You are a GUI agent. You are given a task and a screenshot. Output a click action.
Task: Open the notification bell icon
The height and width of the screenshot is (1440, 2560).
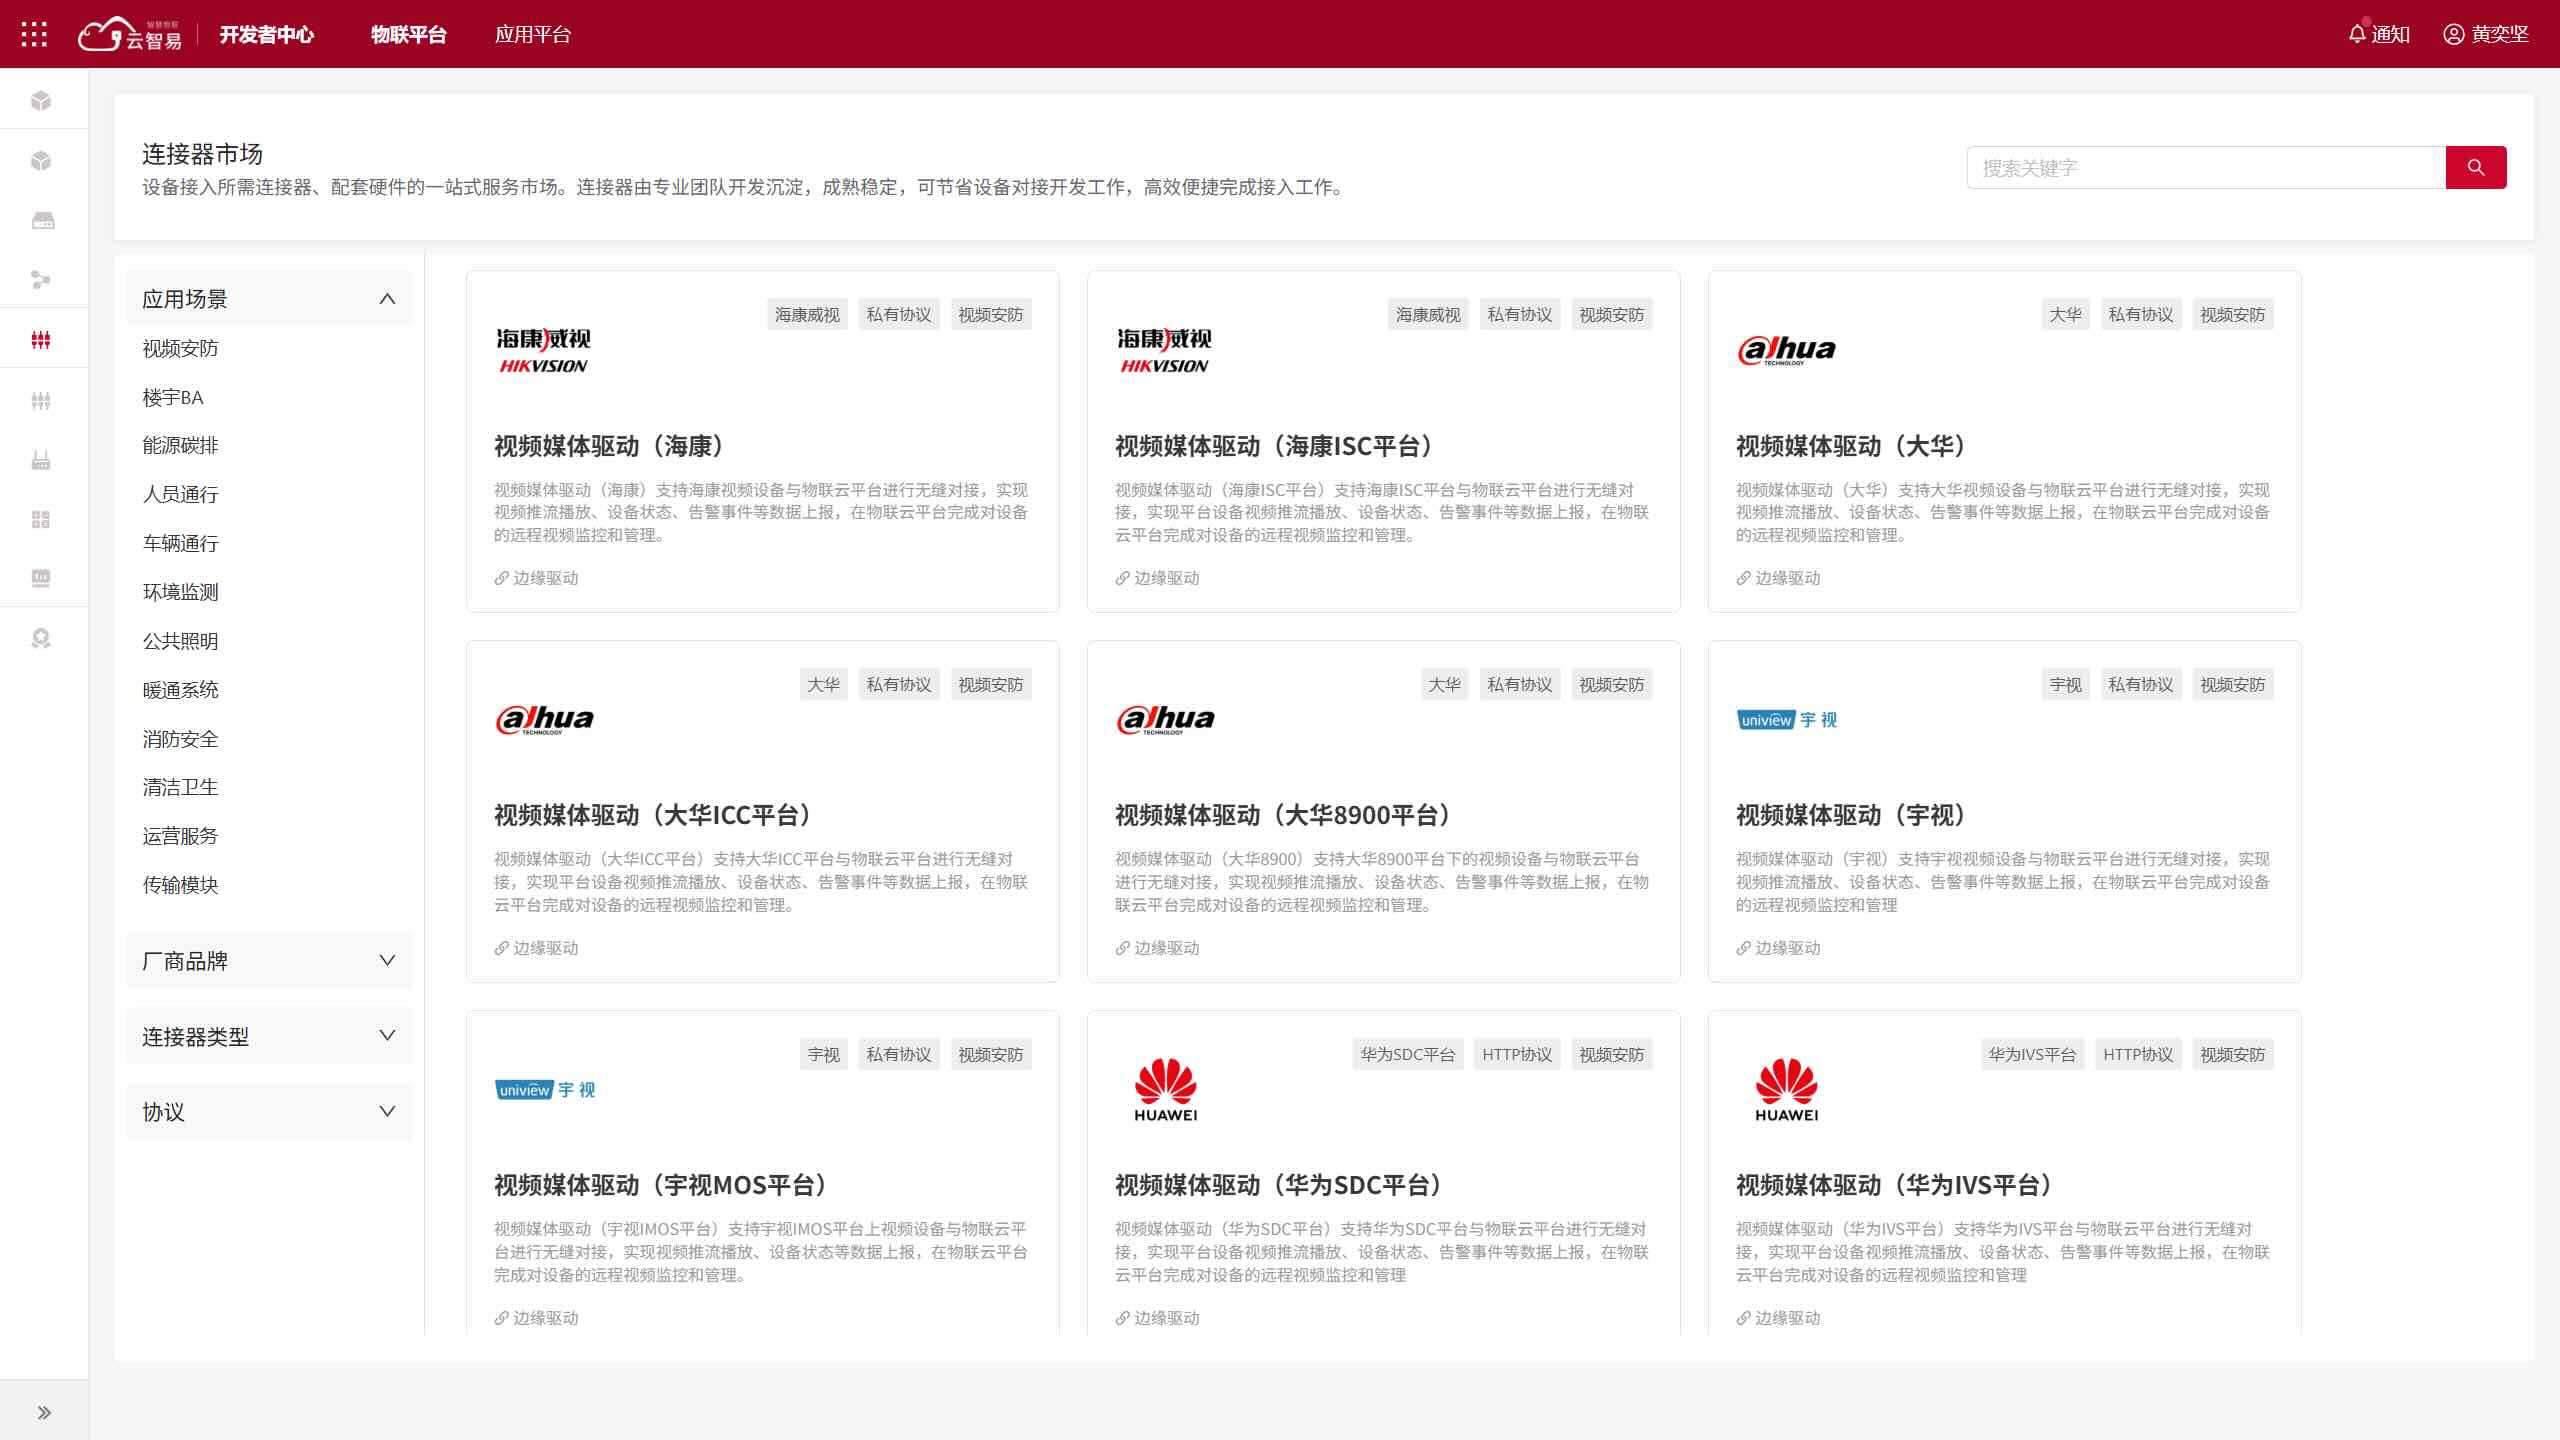(2357, 34)
